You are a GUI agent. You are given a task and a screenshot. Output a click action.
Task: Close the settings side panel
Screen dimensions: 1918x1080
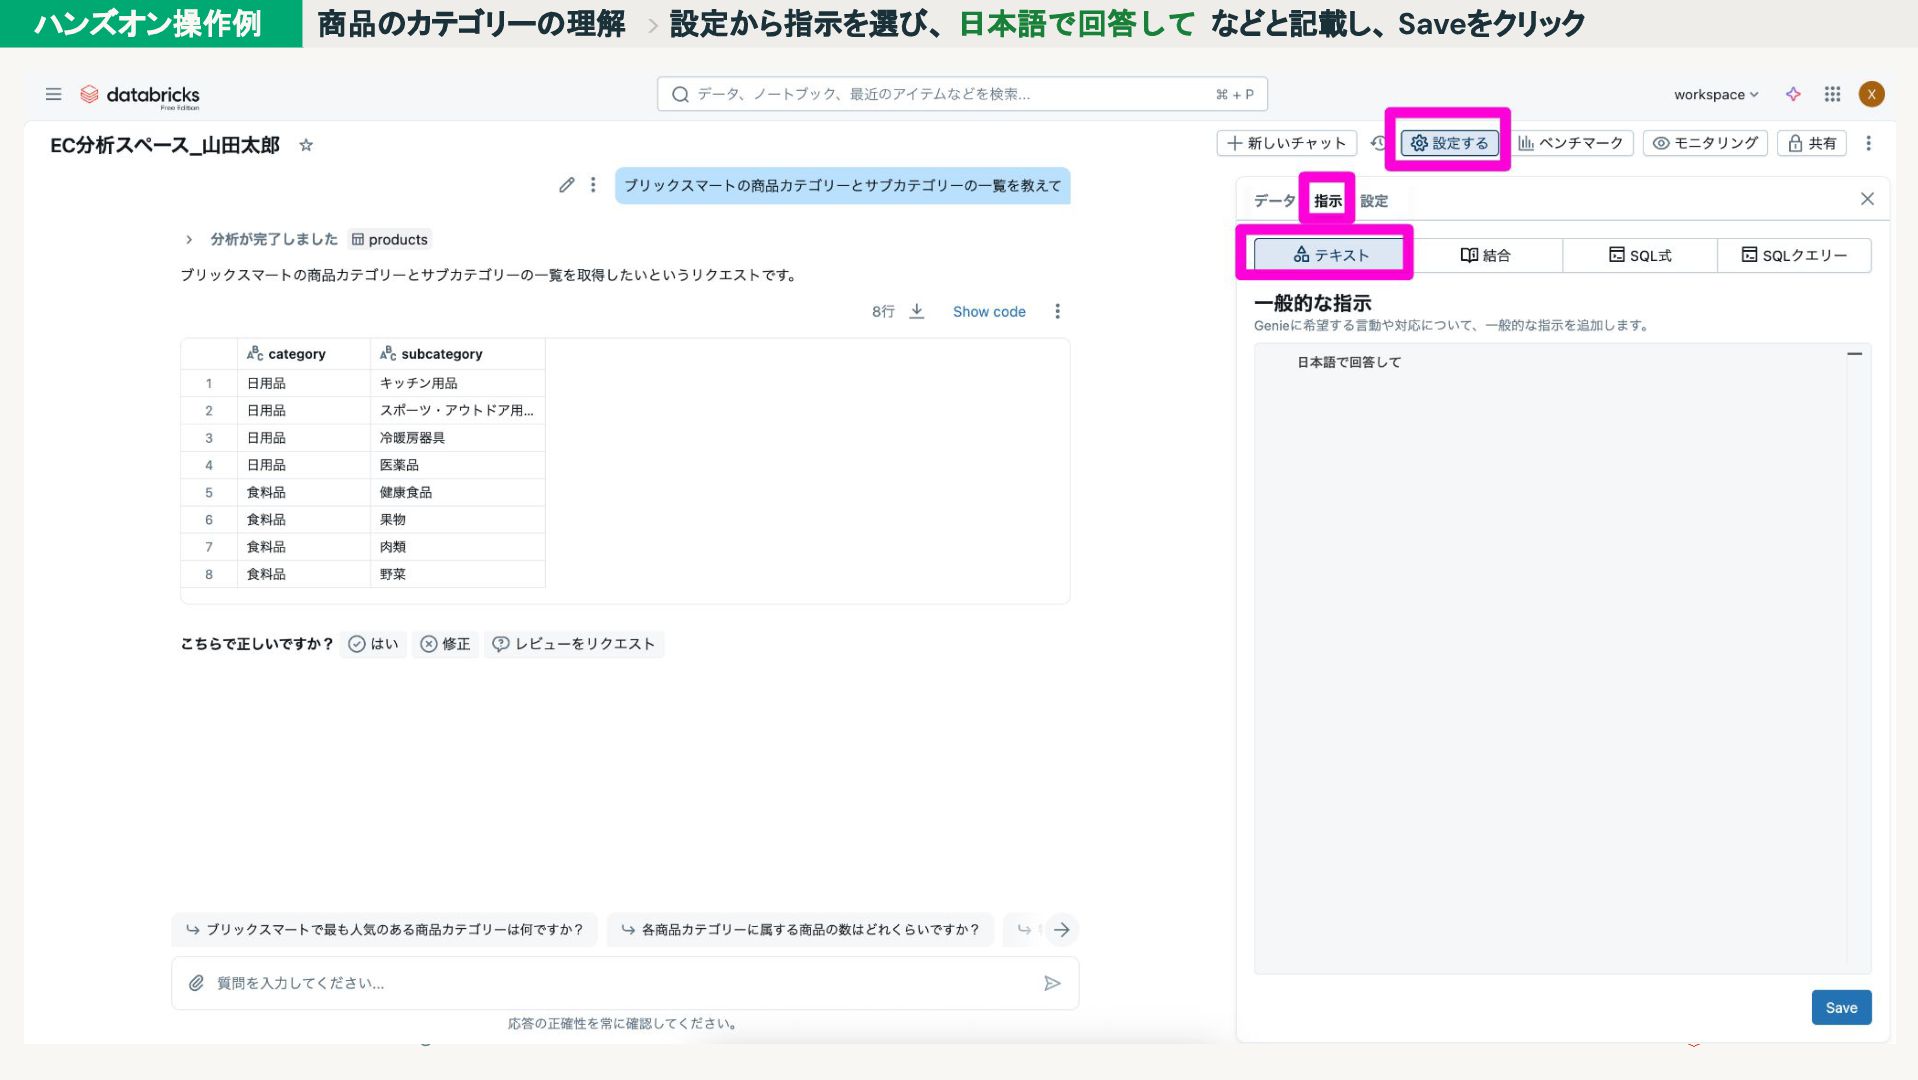point(1867,199)
